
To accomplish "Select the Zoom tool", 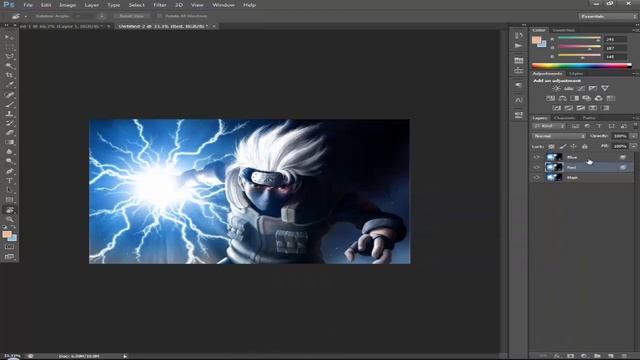I will coord(9,219).
